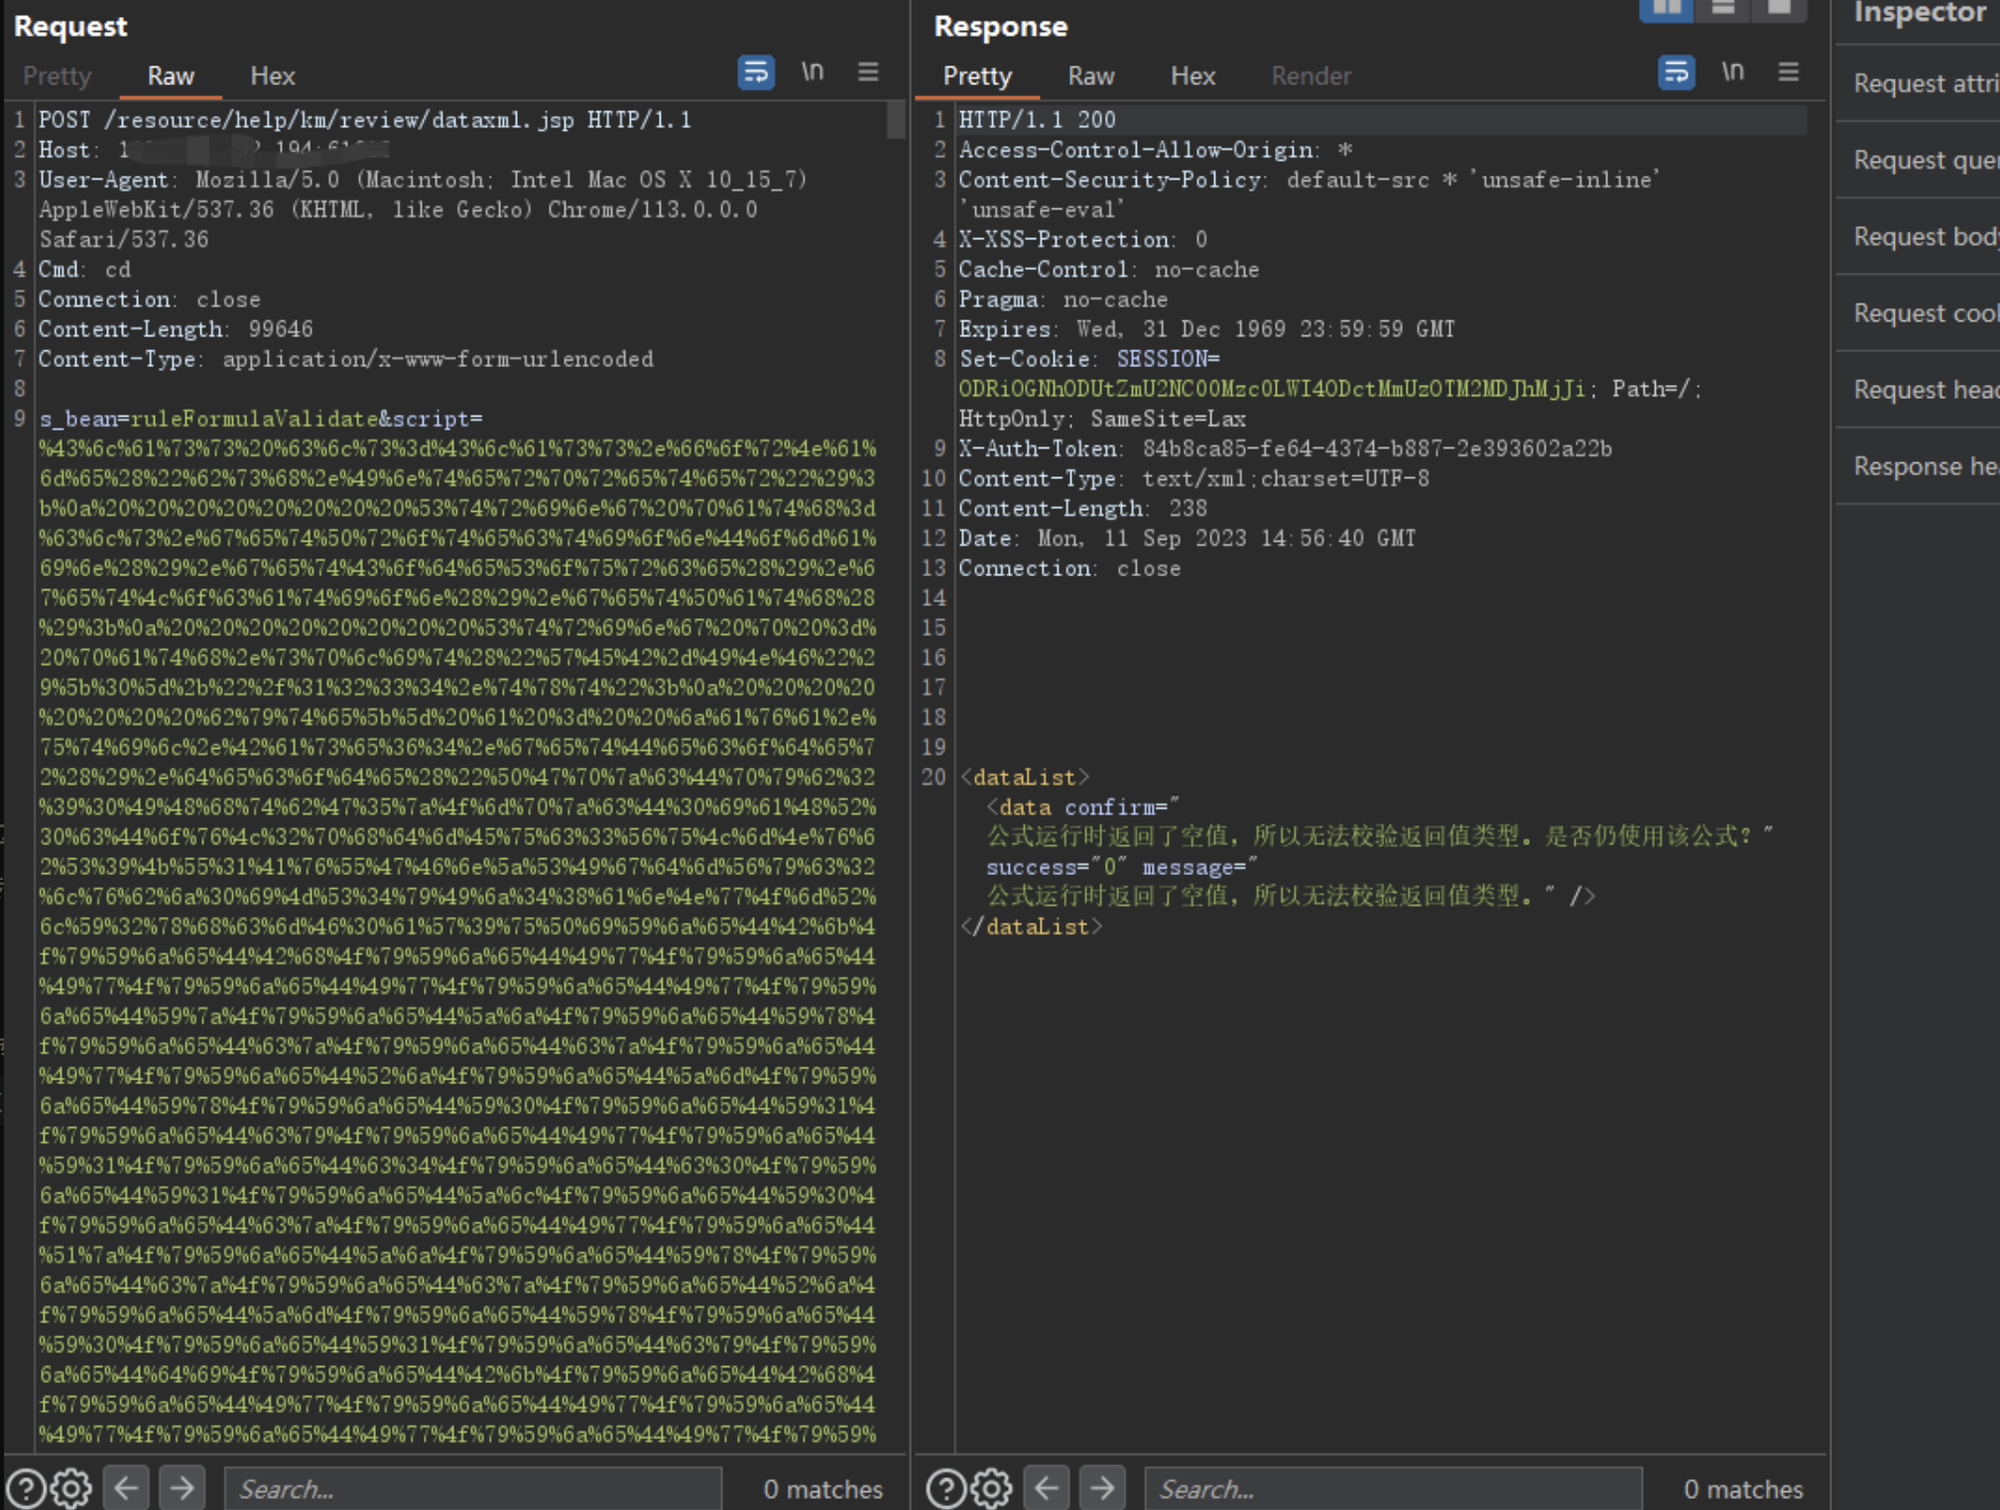Screen dimensions: 2000x1510
Task: Focus the Request search field
Action: (x=473, y=1489)
